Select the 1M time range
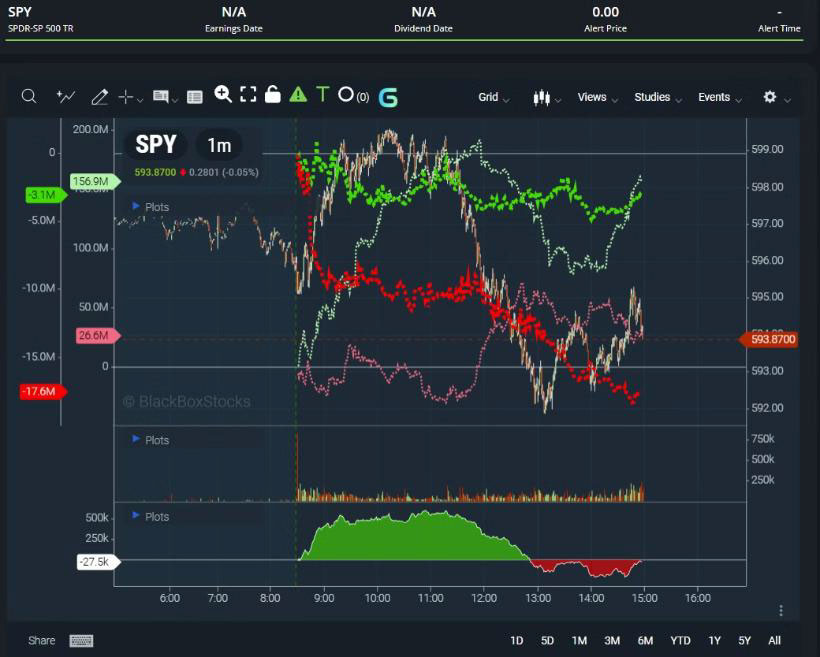Image resolution: width=820 pixels, height=657 pixels. (x=579, y=641)
